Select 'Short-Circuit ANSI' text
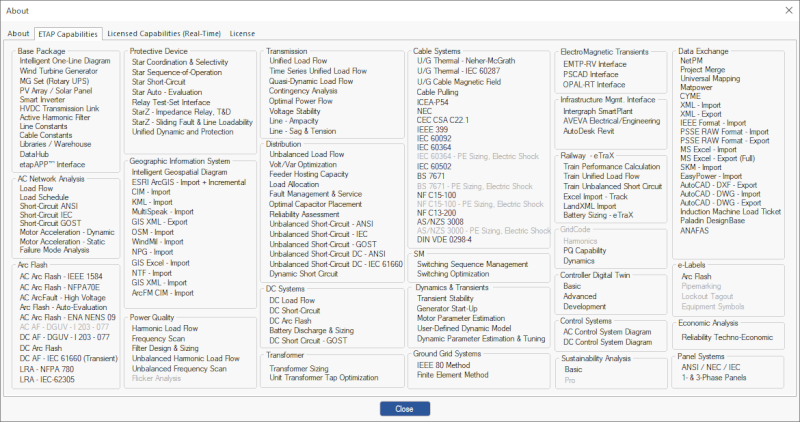Image resolution: width=800 pixels, height=422 pixels. tap(48, 206)
